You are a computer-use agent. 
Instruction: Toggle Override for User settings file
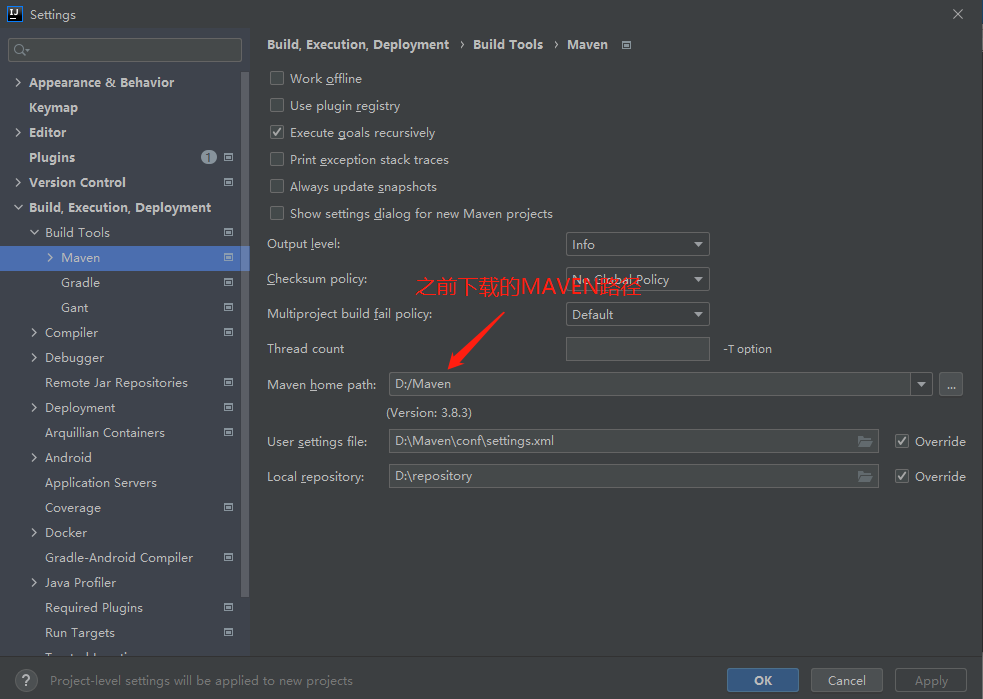[902, 441]
